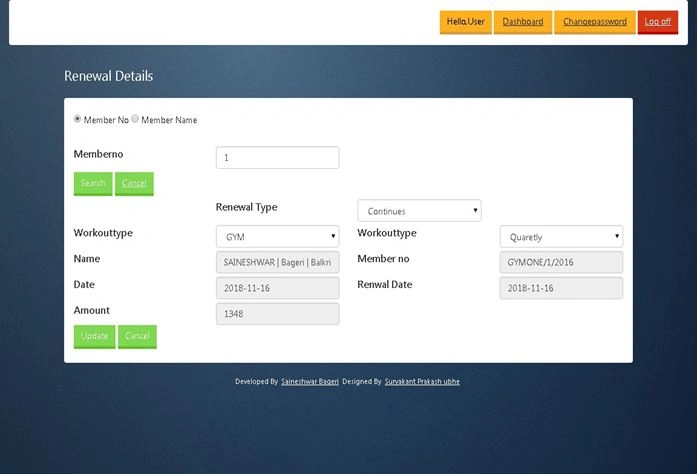
Task: Click the green Update button
Action: click(x=94, y=336)
